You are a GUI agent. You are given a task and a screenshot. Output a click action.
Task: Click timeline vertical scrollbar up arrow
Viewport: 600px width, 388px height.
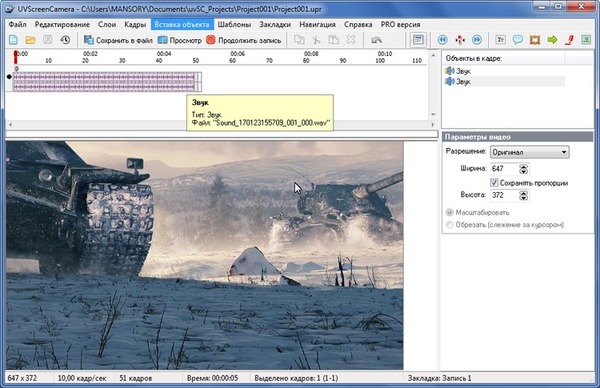tap(433, 55)
